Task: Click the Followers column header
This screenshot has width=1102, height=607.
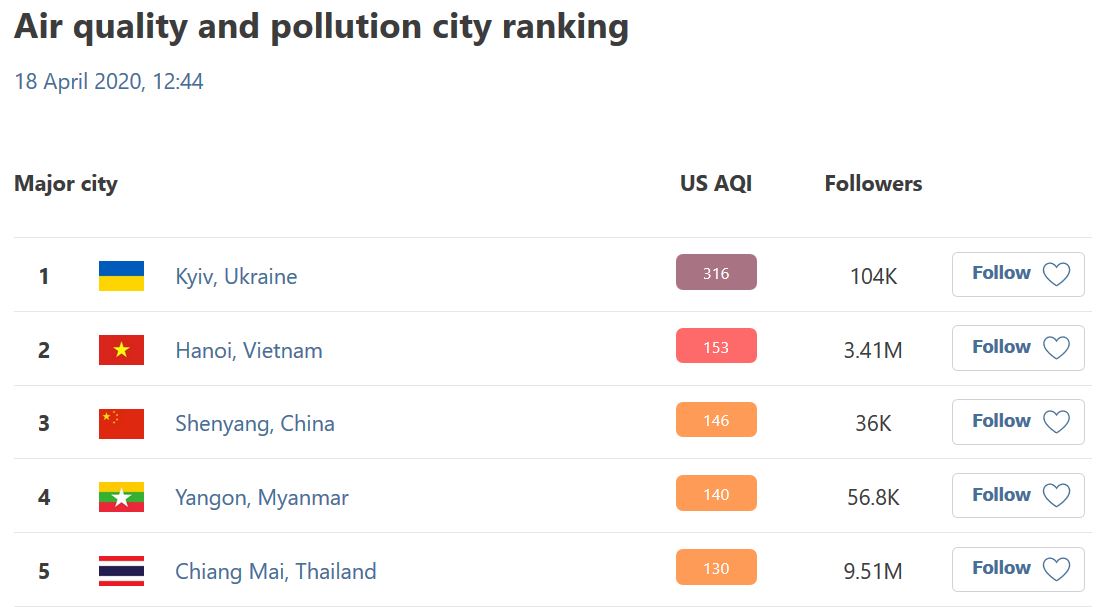Action: point(873,184)
